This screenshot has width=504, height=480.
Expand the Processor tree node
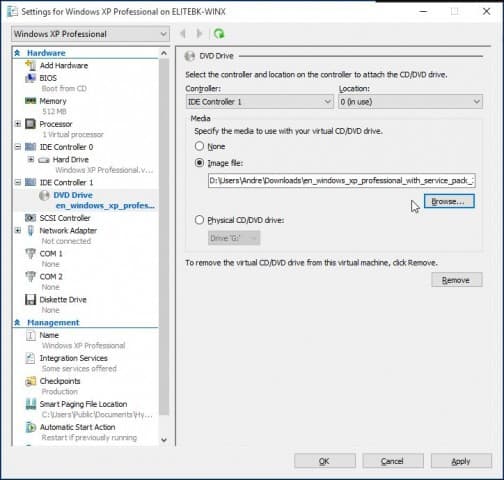pos(18,124)
